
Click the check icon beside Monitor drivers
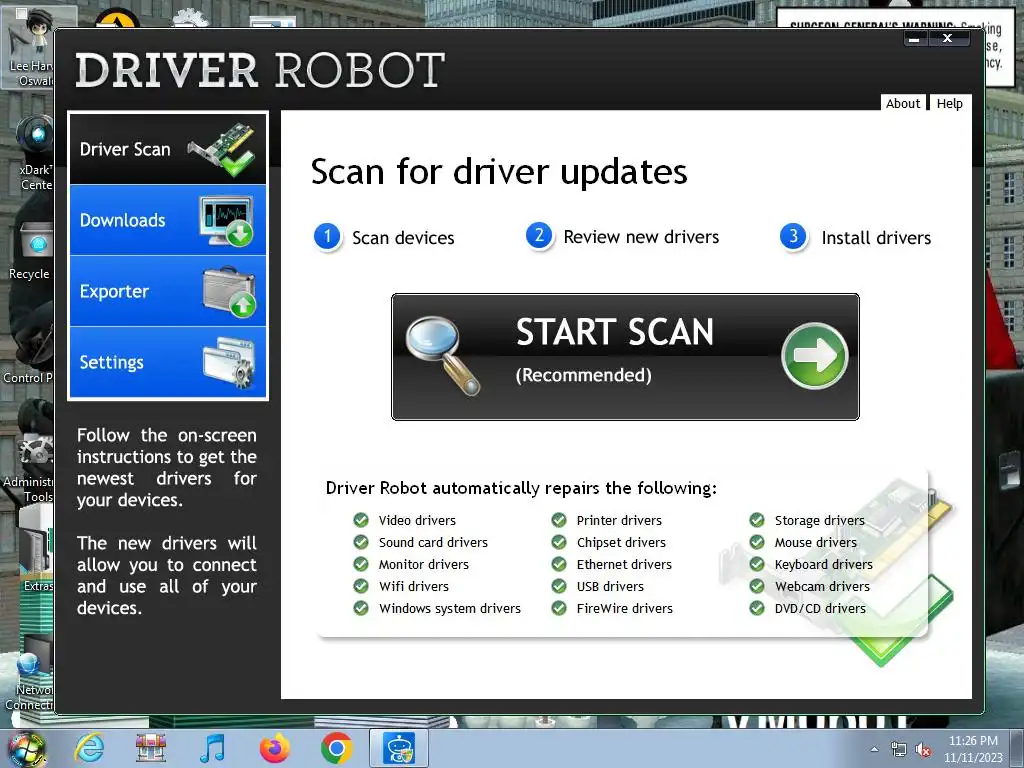[361, 564]
